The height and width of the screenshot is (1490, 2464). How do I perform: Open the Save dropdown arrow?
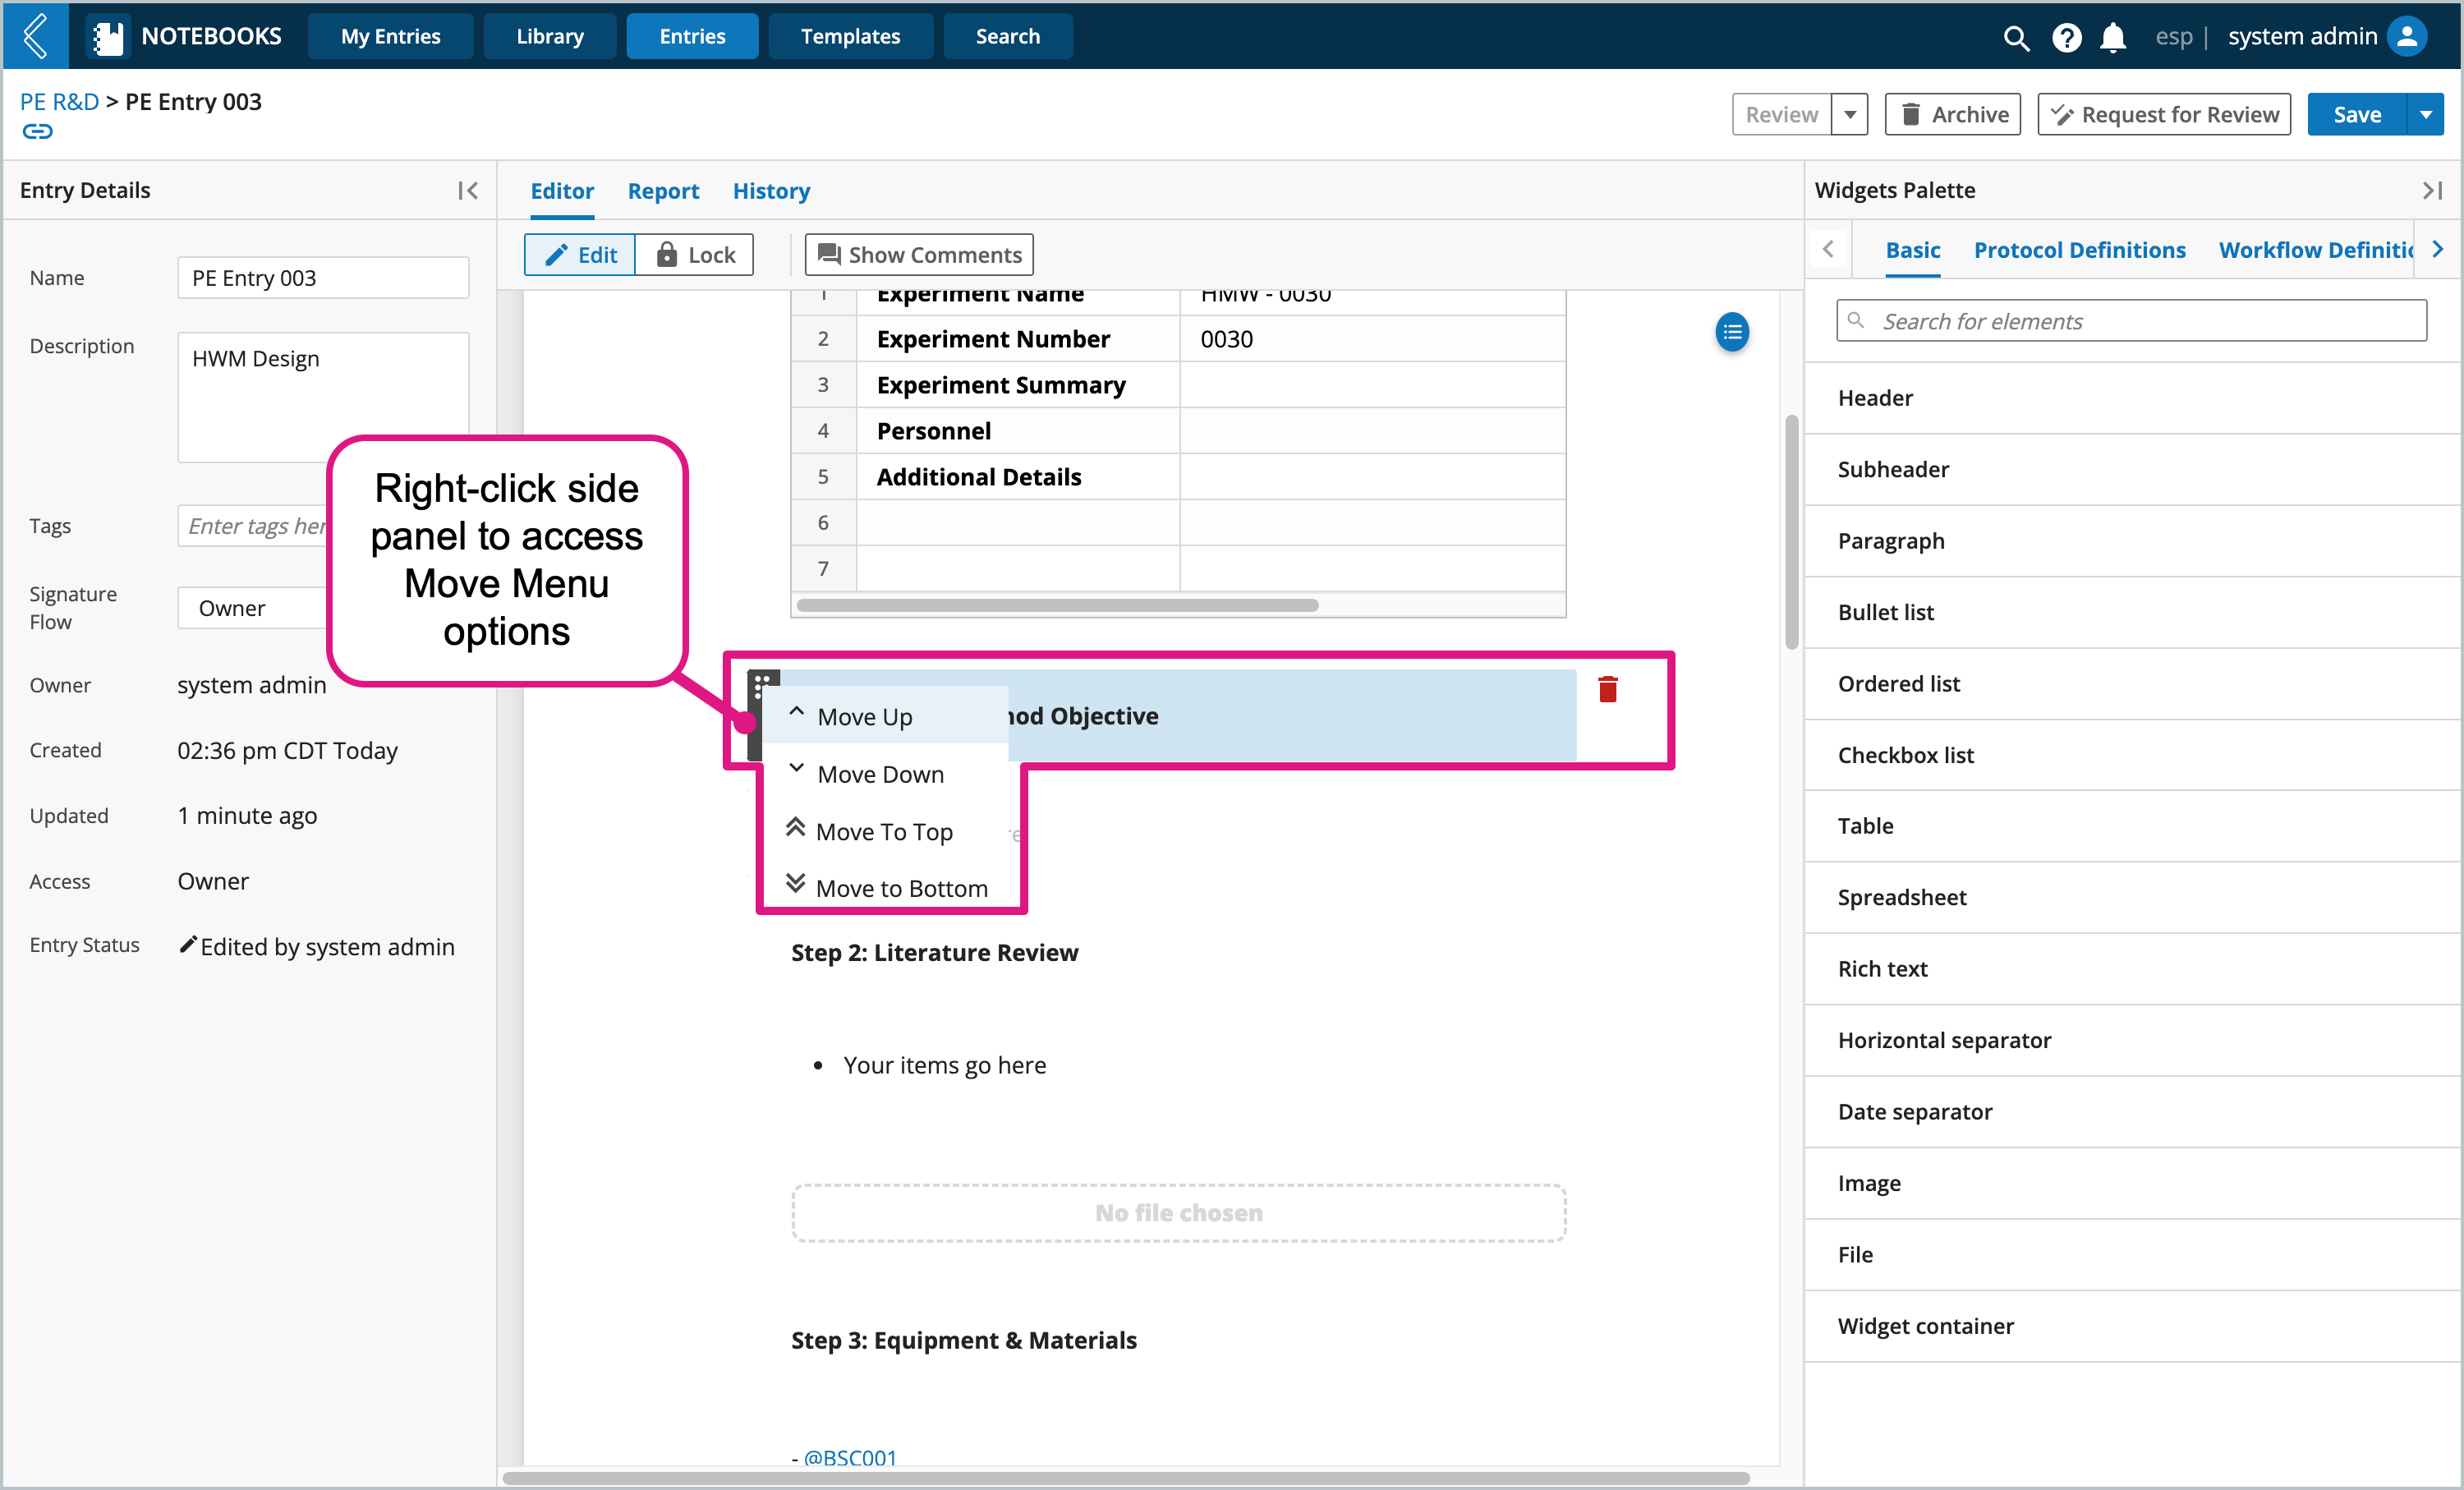2426,115
